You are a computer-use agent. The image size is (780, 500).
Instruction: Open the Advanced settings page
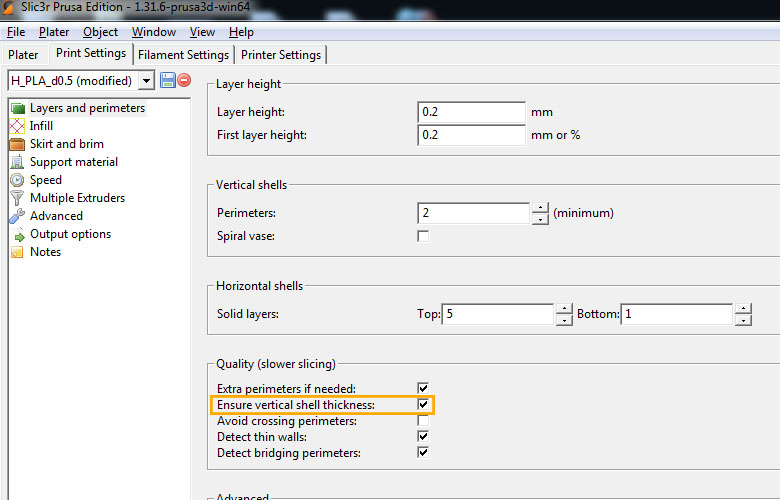56,216
